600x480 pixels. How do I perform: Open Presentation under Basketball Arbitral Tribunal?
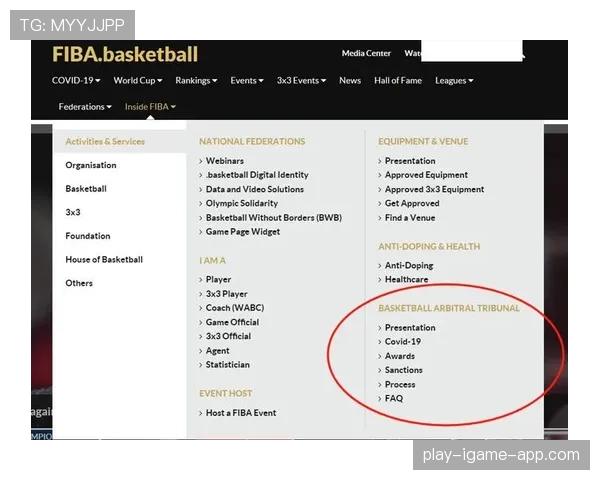click(x=410, y=328)
